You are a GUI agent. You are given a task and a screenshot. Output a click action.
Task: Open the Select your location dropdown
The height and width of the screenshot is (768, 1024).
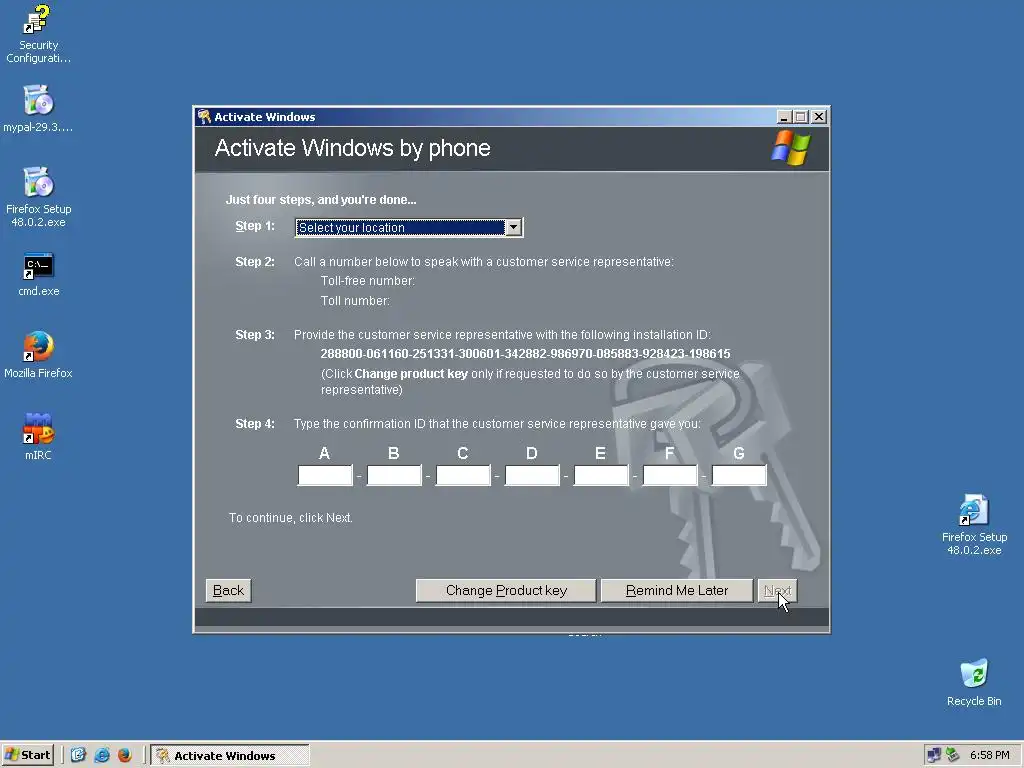409,227
